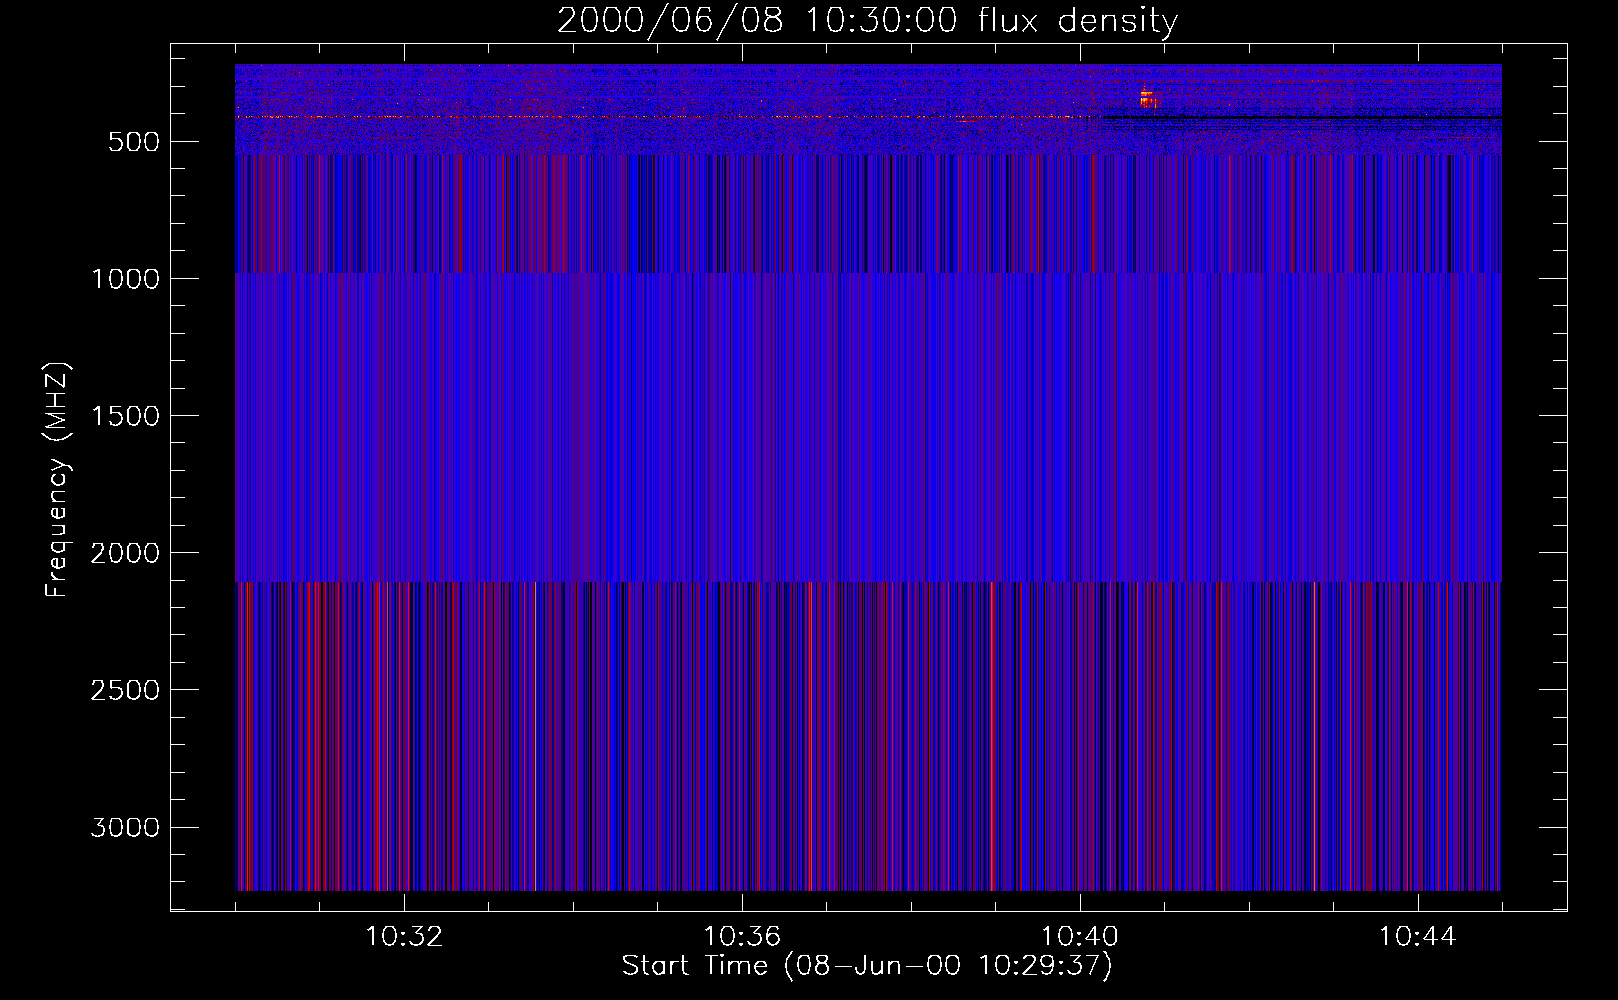
Task: Click the 500 frequency tick label
Action: pyautogui.click(x=134, y=142)
